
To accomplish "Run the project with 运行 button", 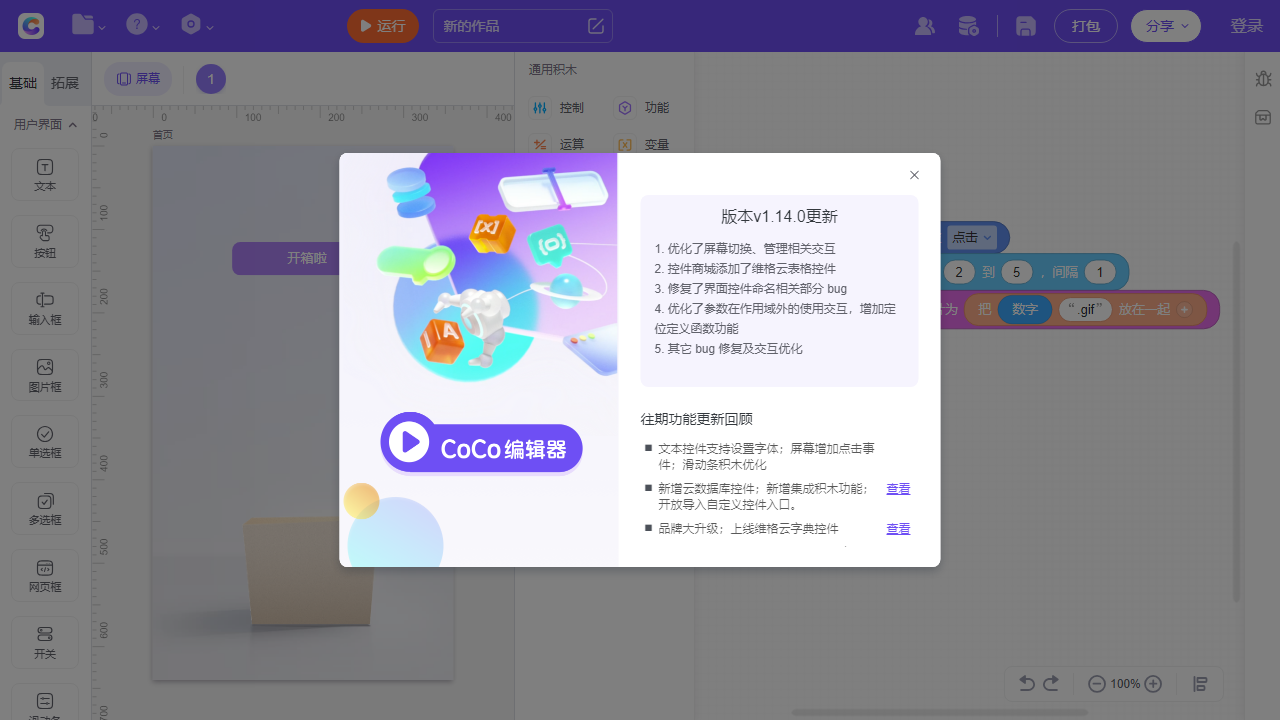I will point(383,26).
